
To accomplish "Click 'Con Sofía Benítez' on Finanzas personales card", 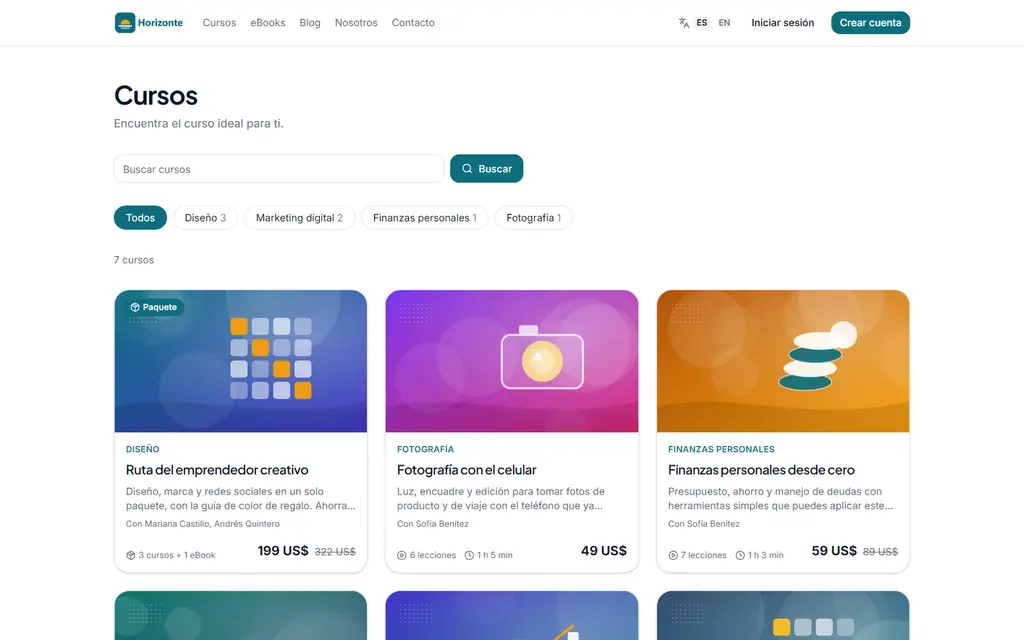I will 704,524.
